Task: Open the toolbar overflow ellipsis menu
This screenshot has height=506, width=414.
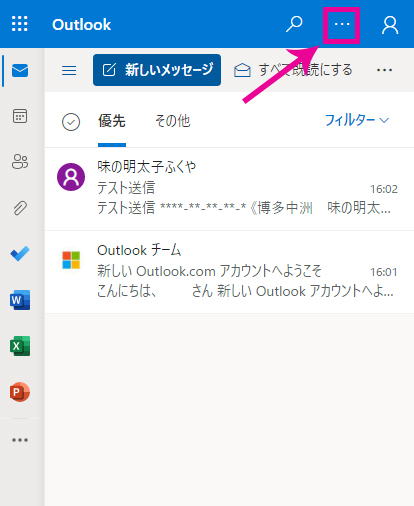Action: [384, 70]
